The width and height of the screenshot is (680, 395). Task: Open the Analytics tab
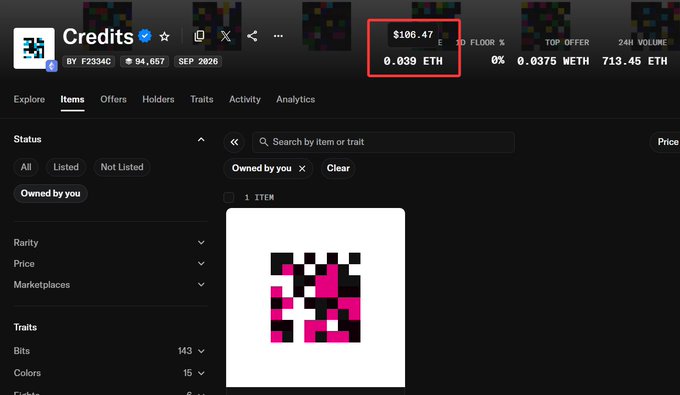(296, 99)
